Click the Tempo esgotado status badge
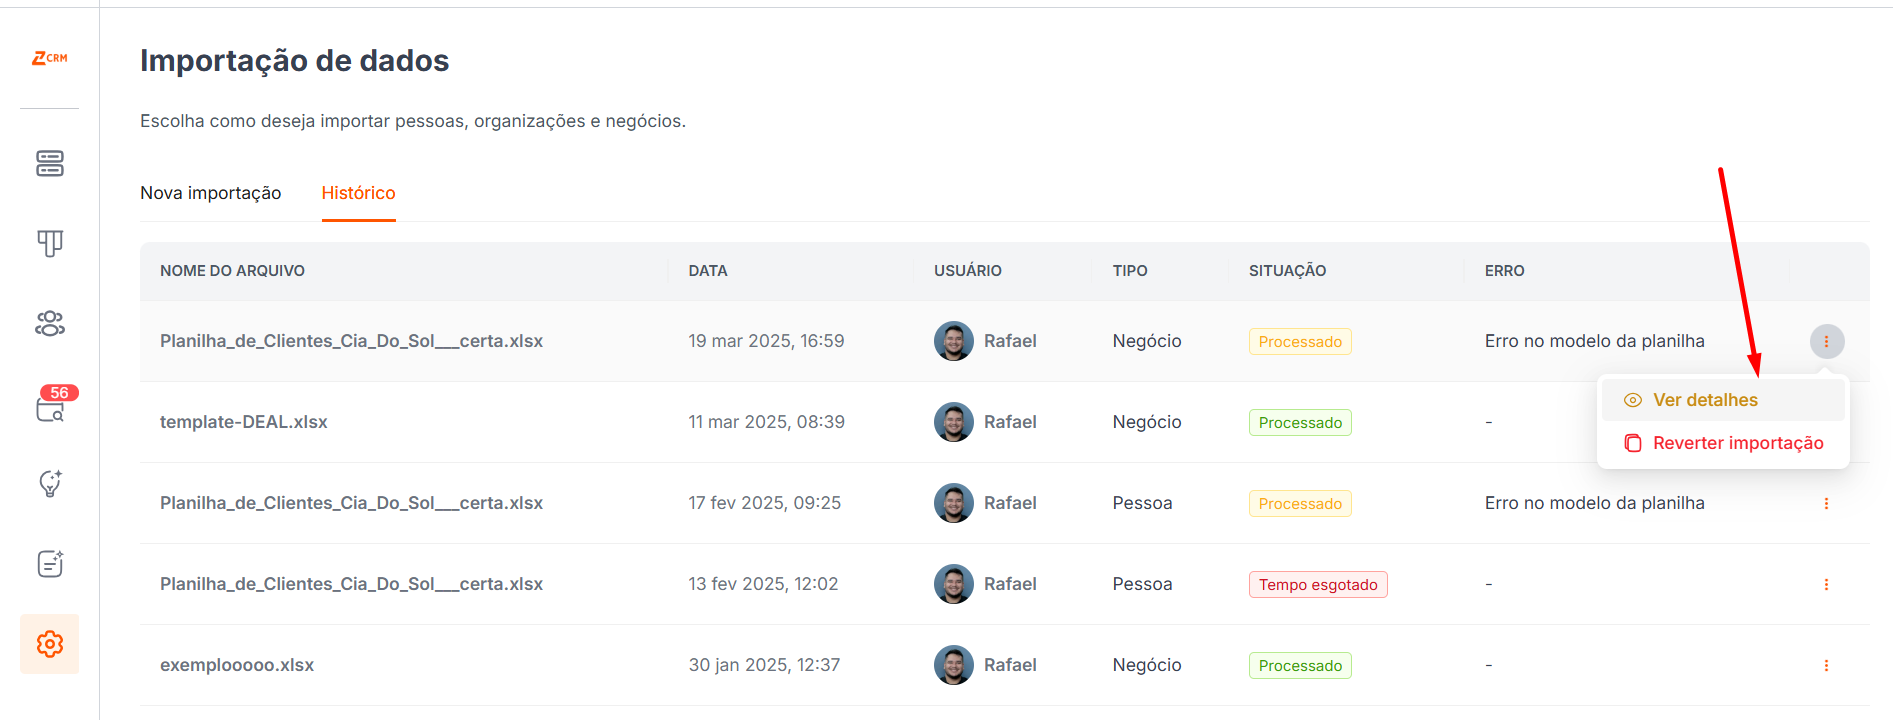Viewport: 1893px width, 720px height. pyautogui.click(x=1317, y=585)
